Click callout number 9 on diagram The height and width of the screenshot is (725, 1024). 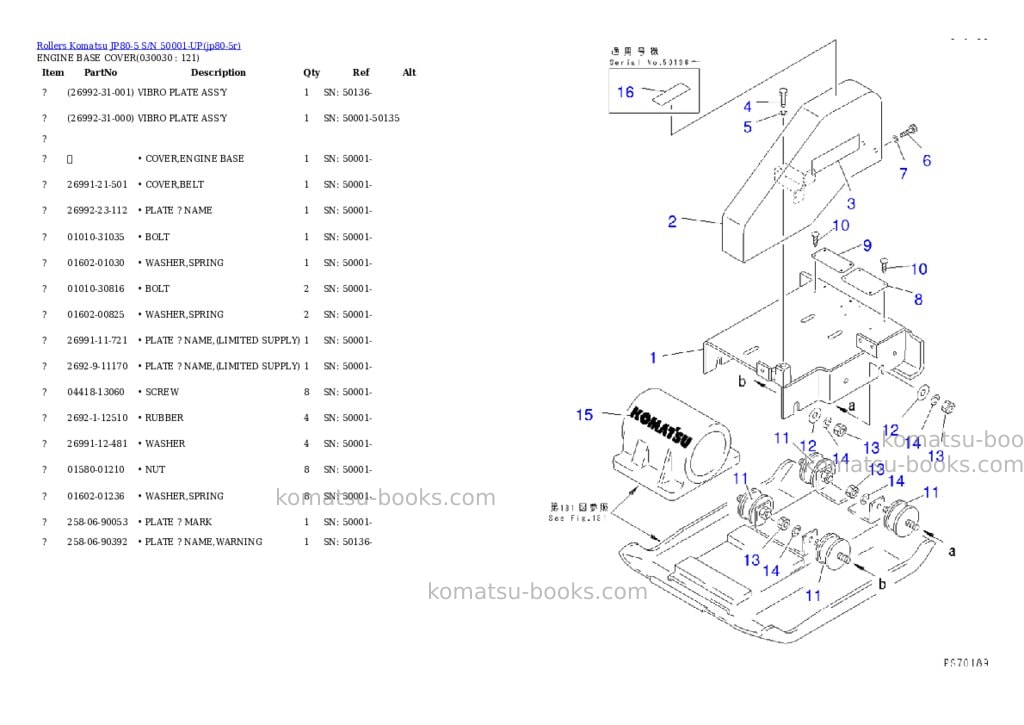pyautogui.click(x=867, y=246)
